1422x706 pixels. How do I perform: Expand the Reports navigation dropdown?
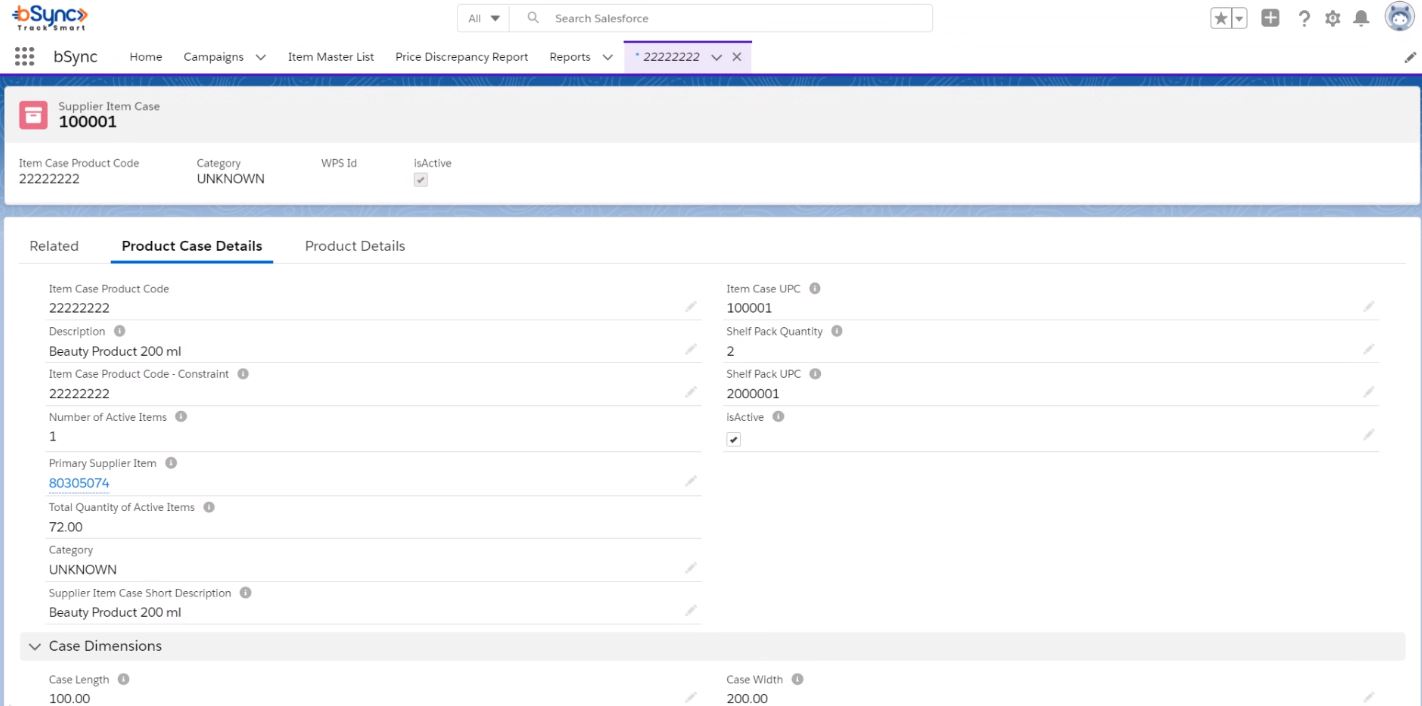[x=607, y=57]
